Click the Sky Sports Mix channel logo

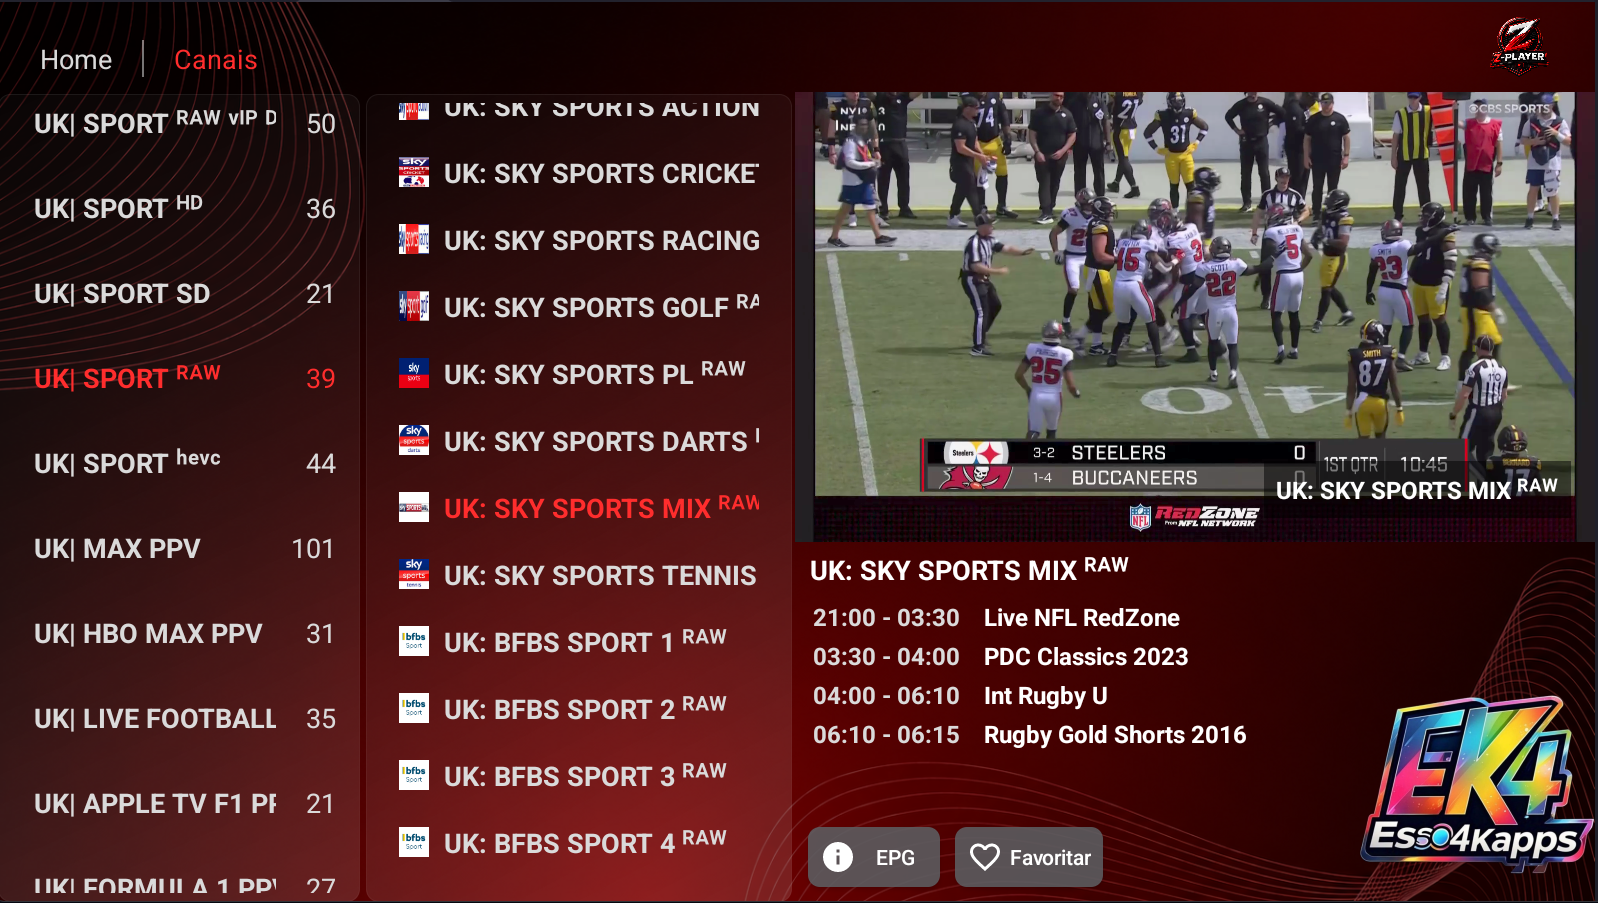pos(414,508)
